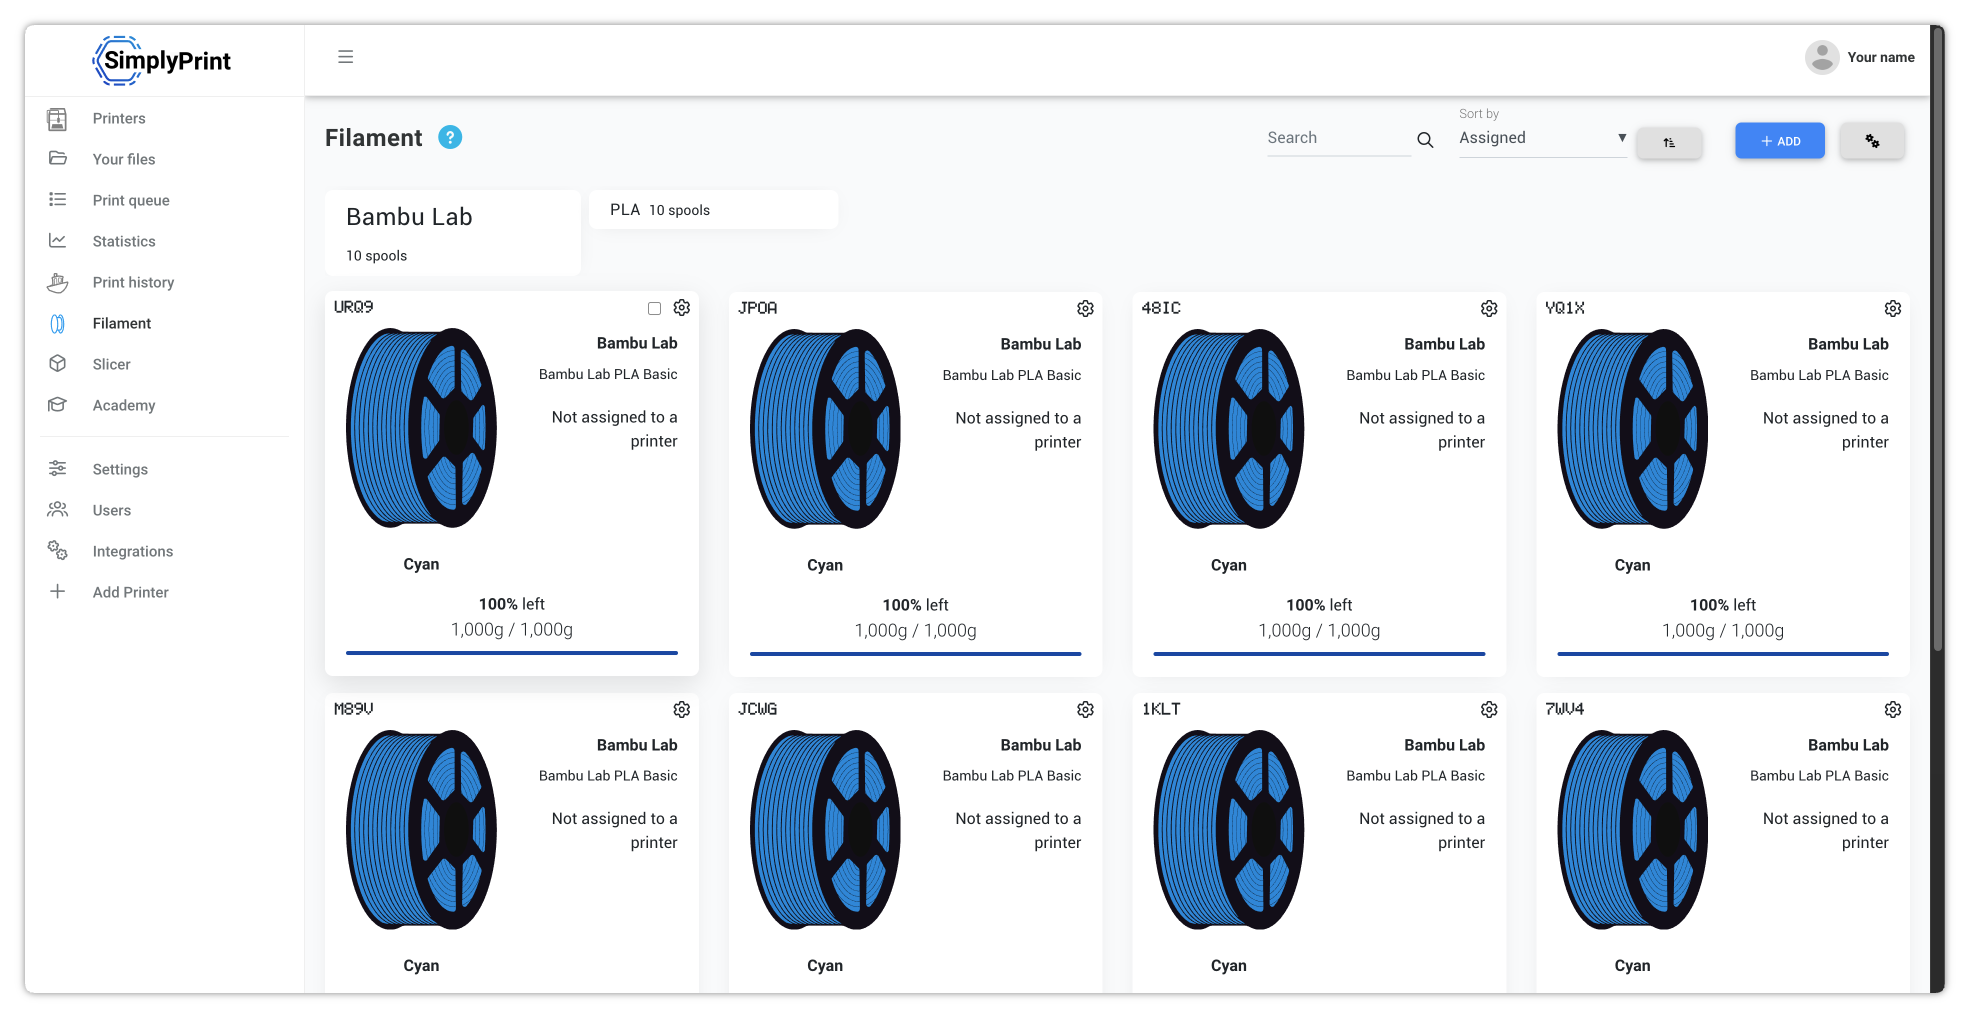The width and height of the screenshot is (1970, 1018).
Task: Click the Print queue list icon
Action: click(58, 200)
